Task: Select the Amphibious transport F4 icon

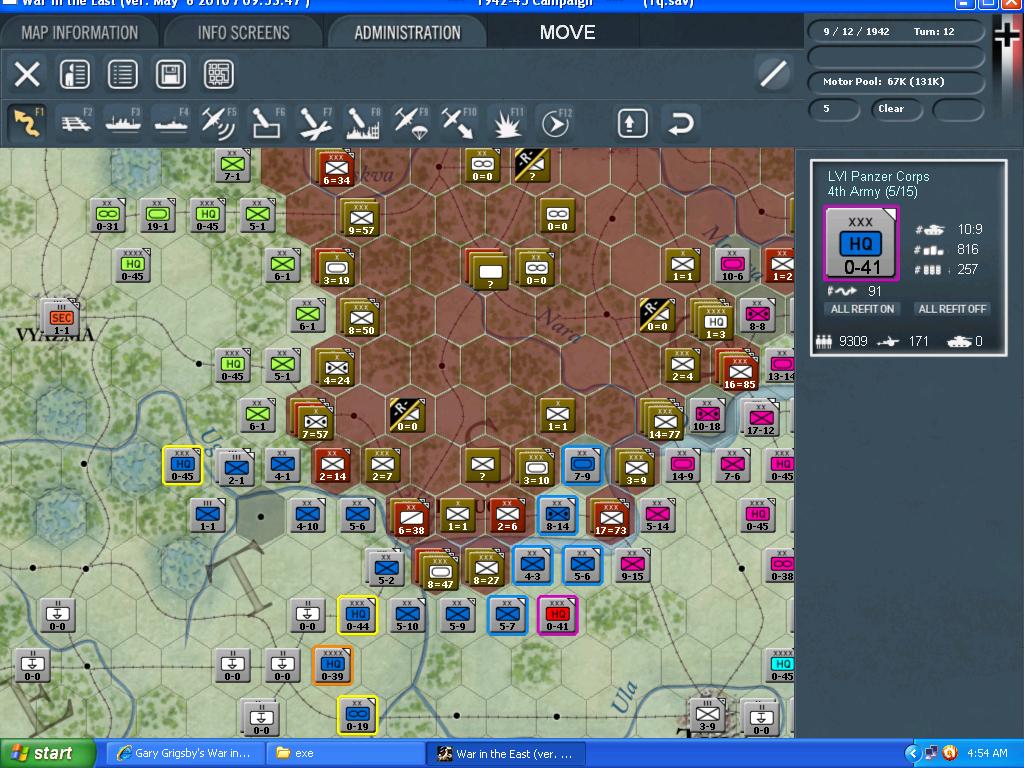Action: [171, 123]
